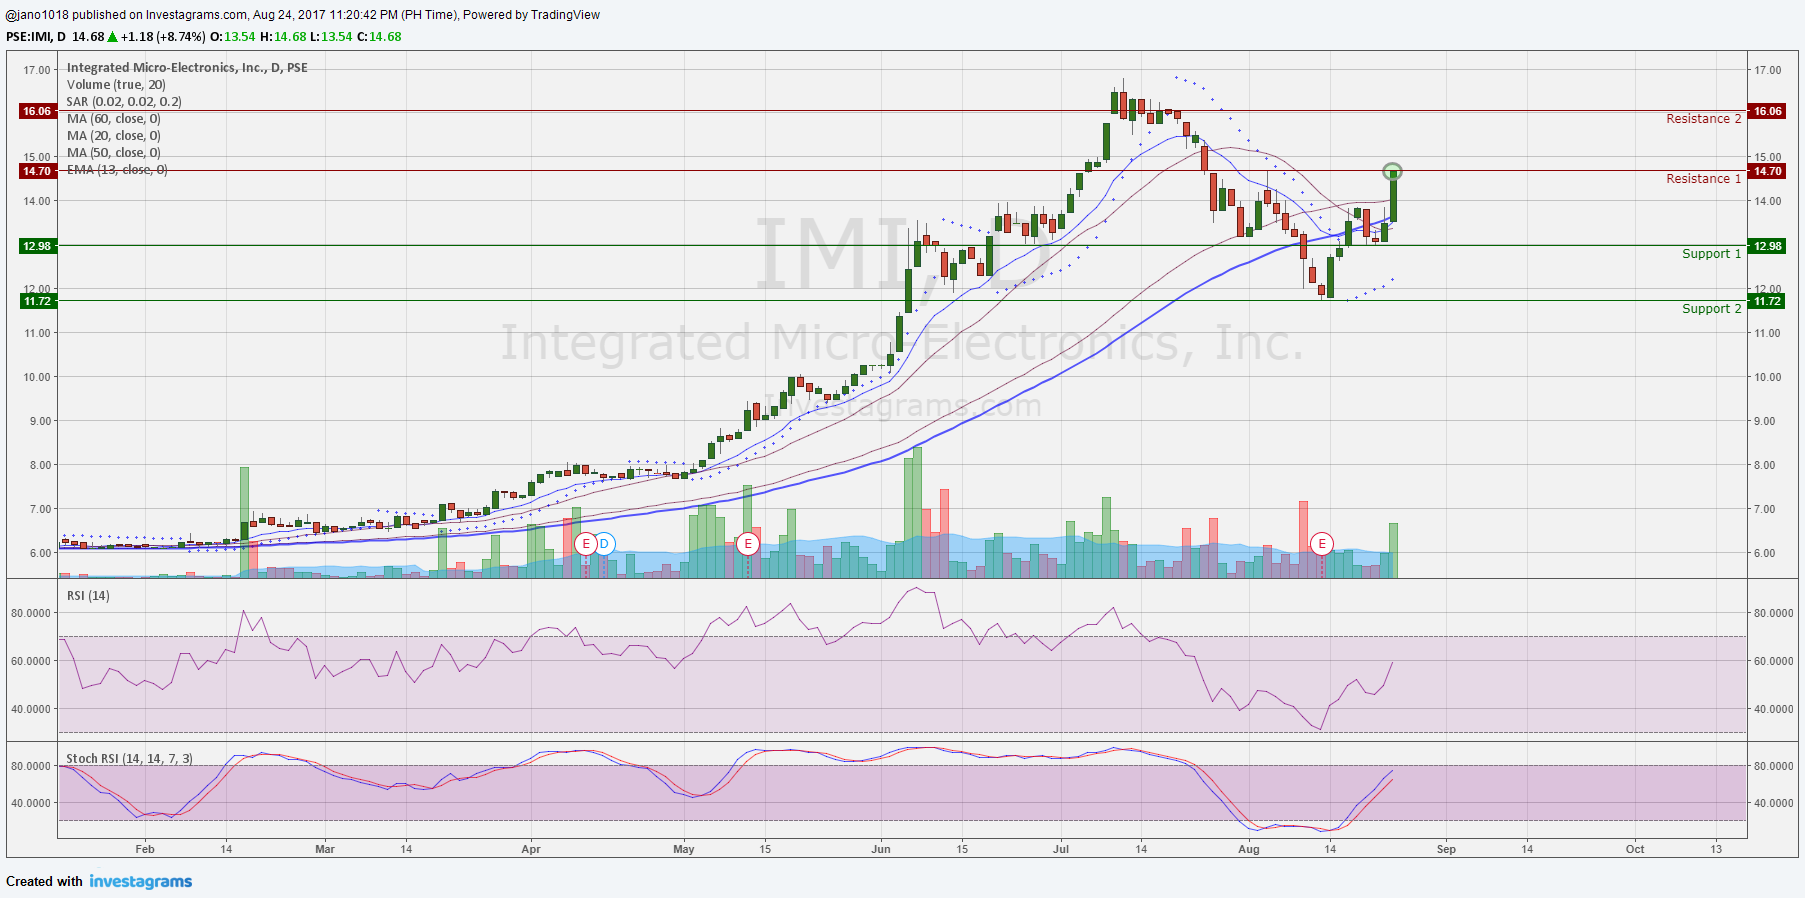The height and width of the screenshot is (898, 1805).
Task: Select the SAR (0.02, 0.02, 0.2) legend
Action: pyautogui.click(x=124, y=102)
